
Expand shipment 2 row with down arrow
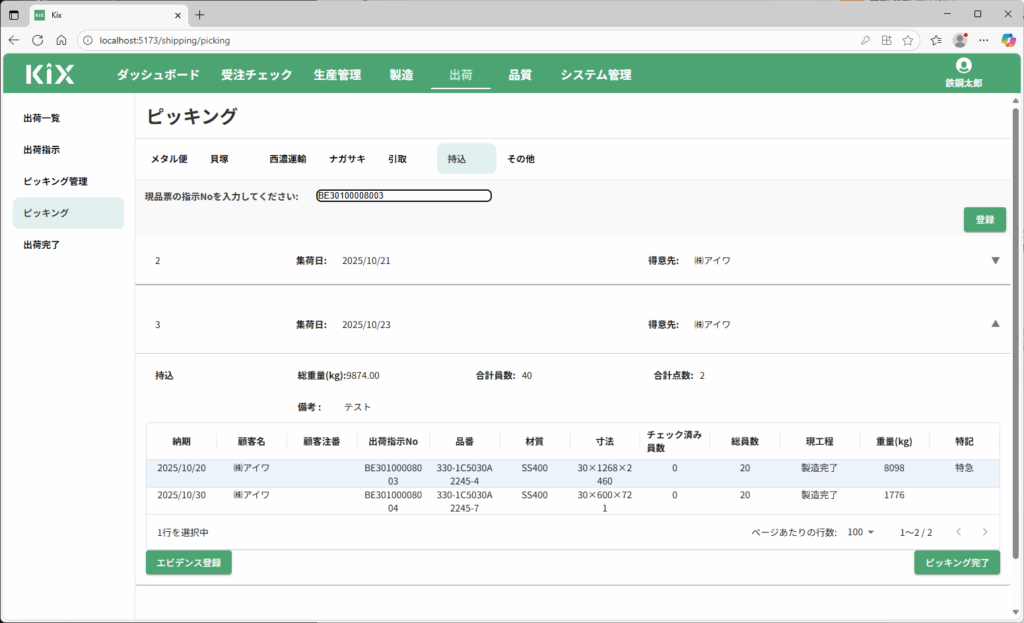[x=994, y=261]
